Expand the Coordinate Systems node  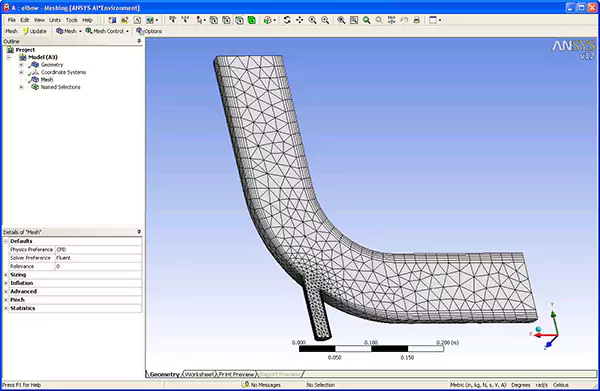click(x=21, y=72)
